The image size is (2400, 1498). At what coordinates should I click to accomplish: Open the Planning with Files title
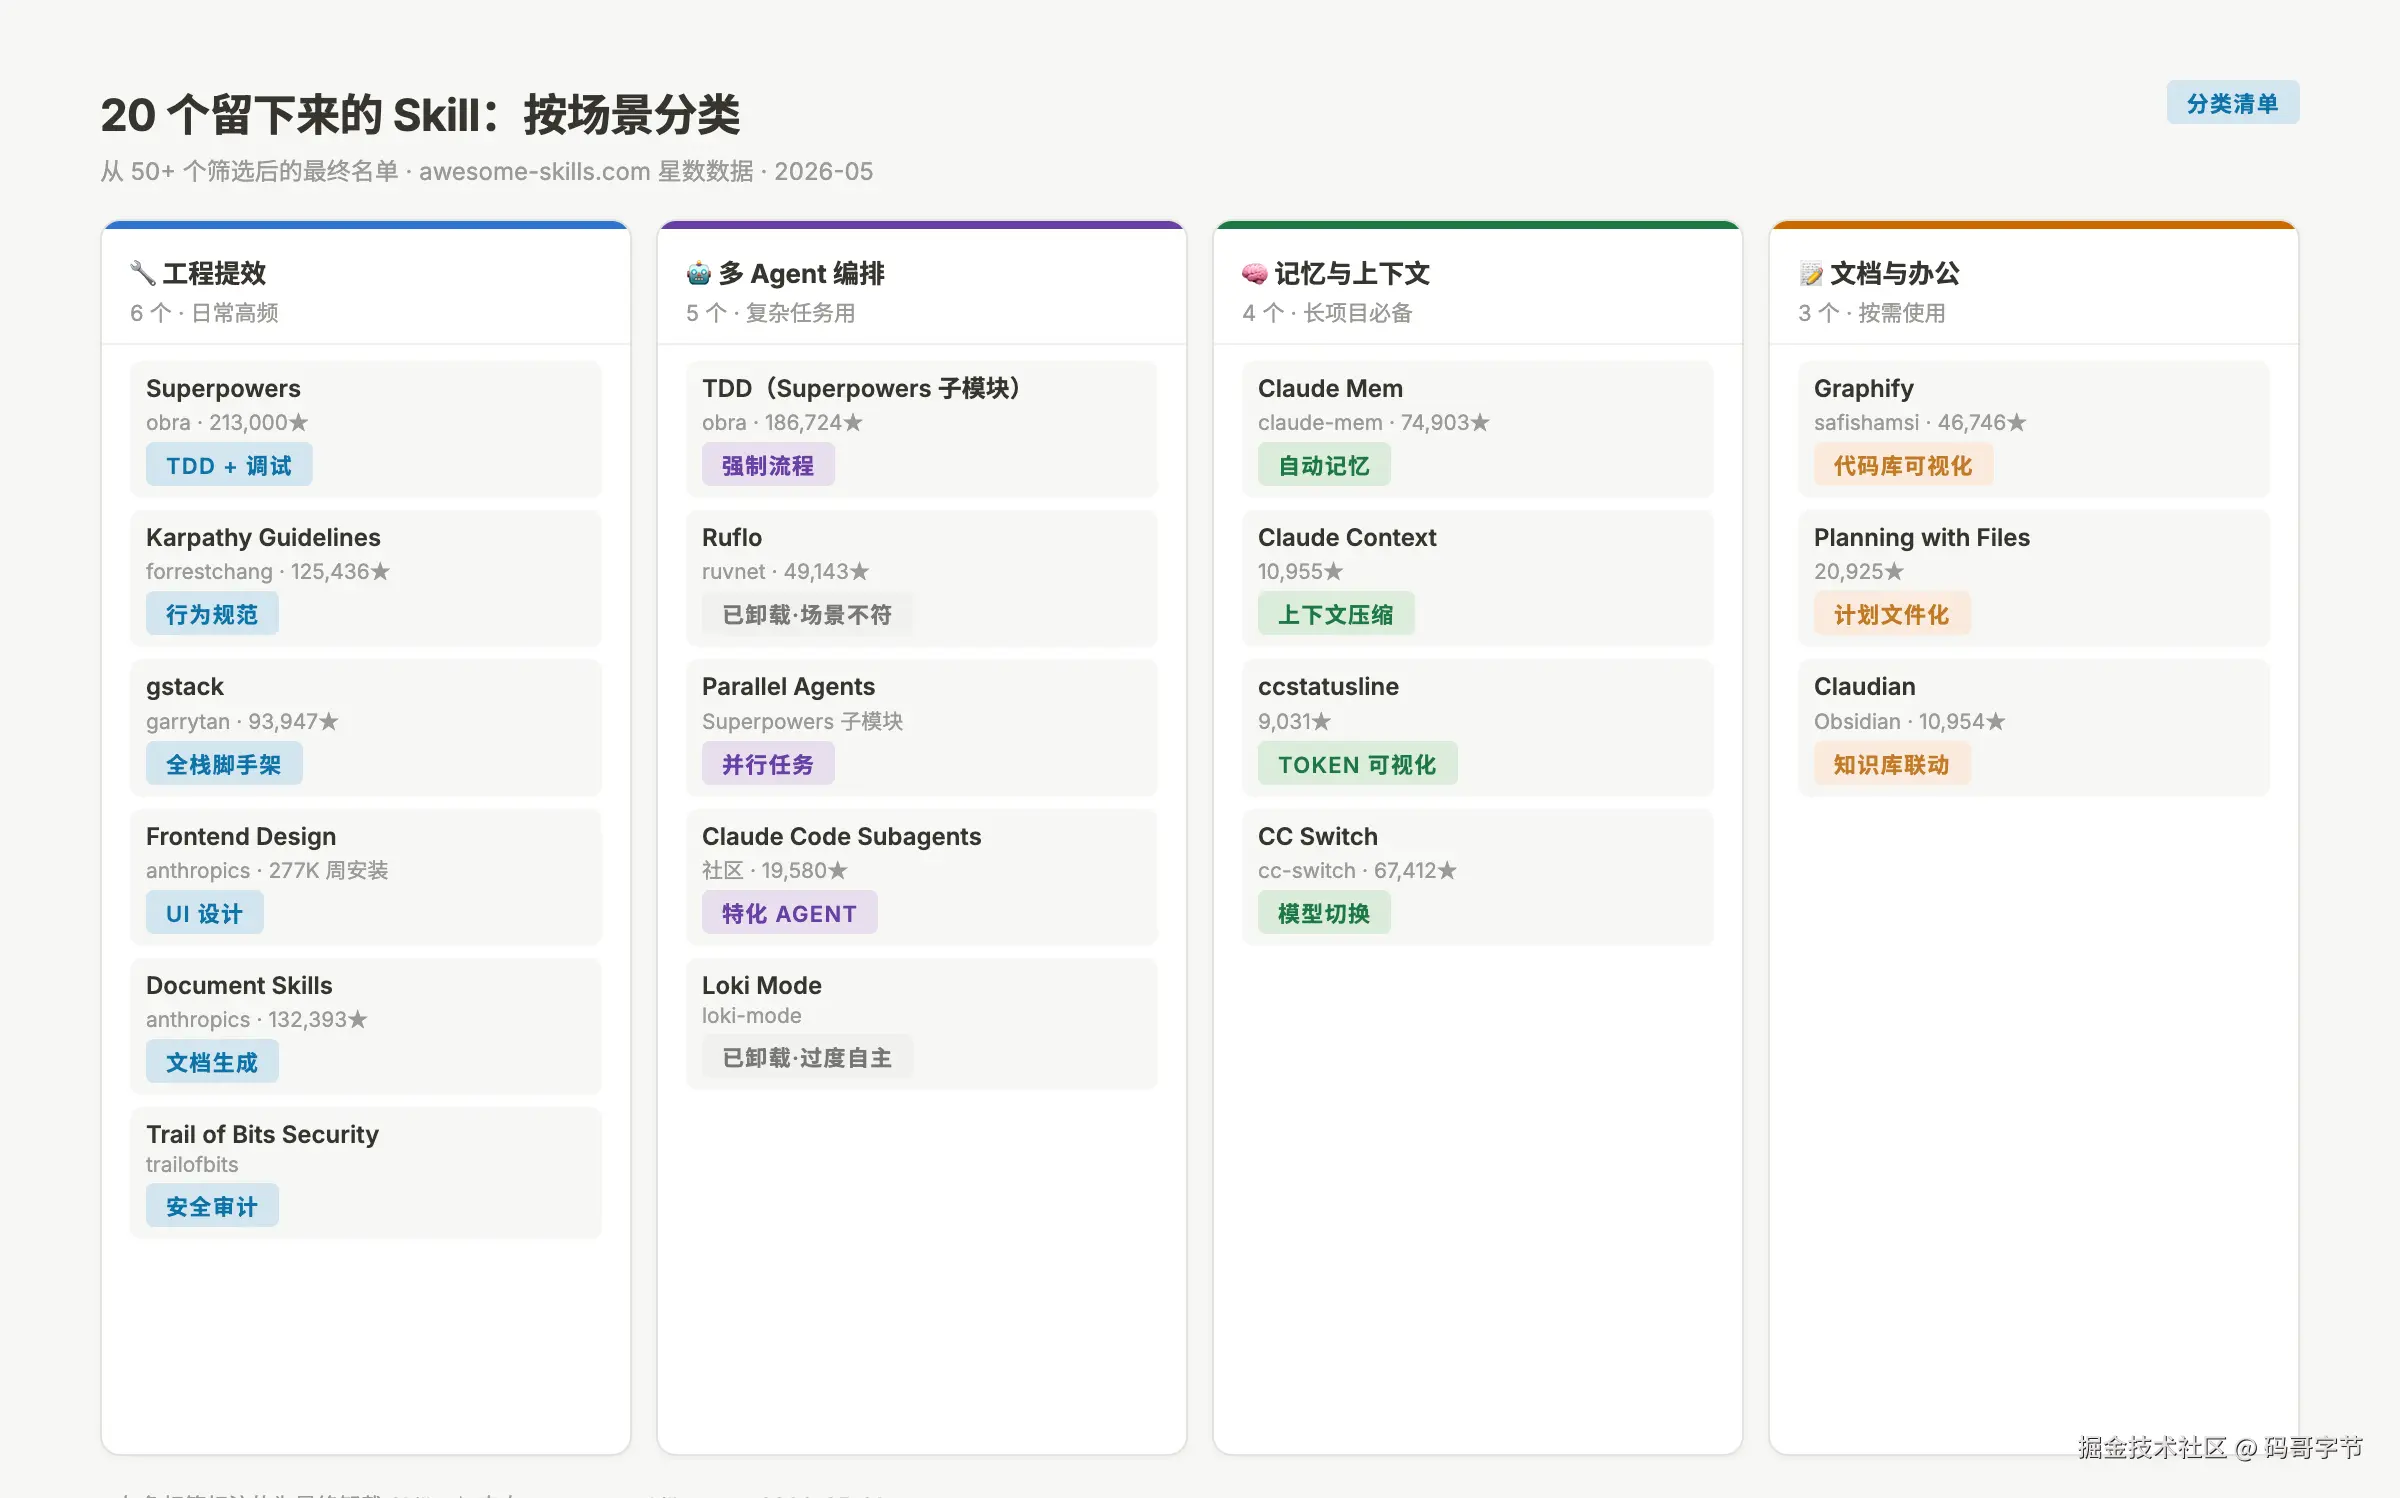coord(1922,537)
